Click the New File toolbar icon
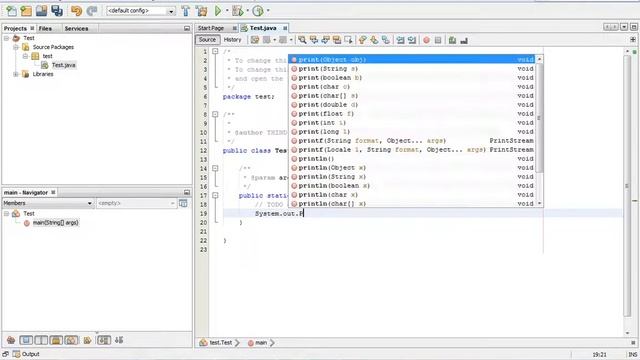This screenshot has width=640, height=360. (11, 11)
